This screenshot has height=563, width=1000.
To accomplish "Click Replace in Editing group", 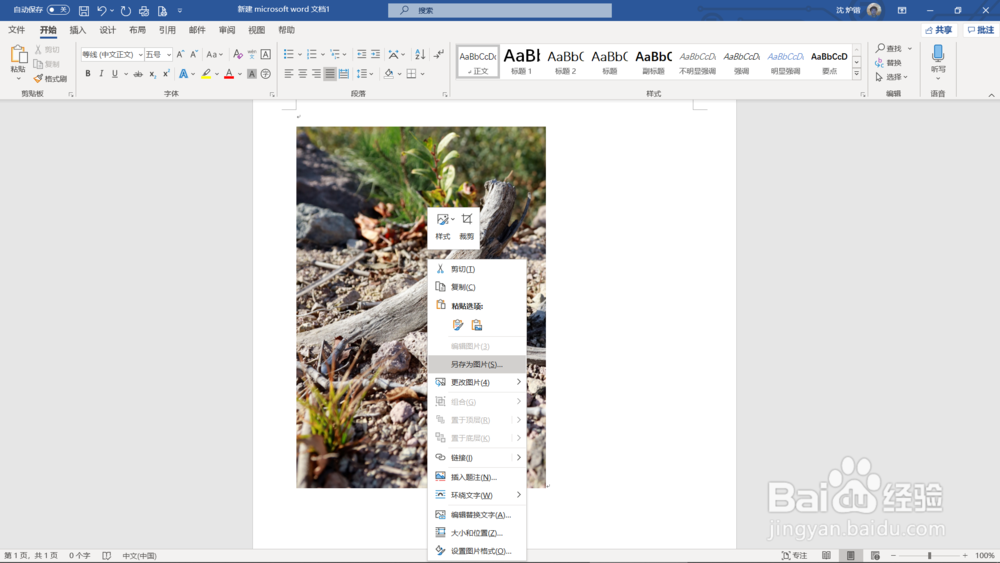I will click(x=889, y=62).
